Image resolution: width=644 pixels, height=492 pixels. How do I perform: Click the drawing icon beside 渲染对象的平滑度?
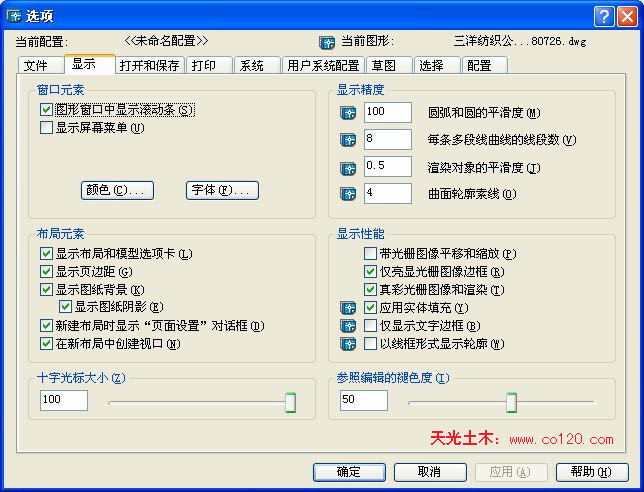tap(348, 168)
